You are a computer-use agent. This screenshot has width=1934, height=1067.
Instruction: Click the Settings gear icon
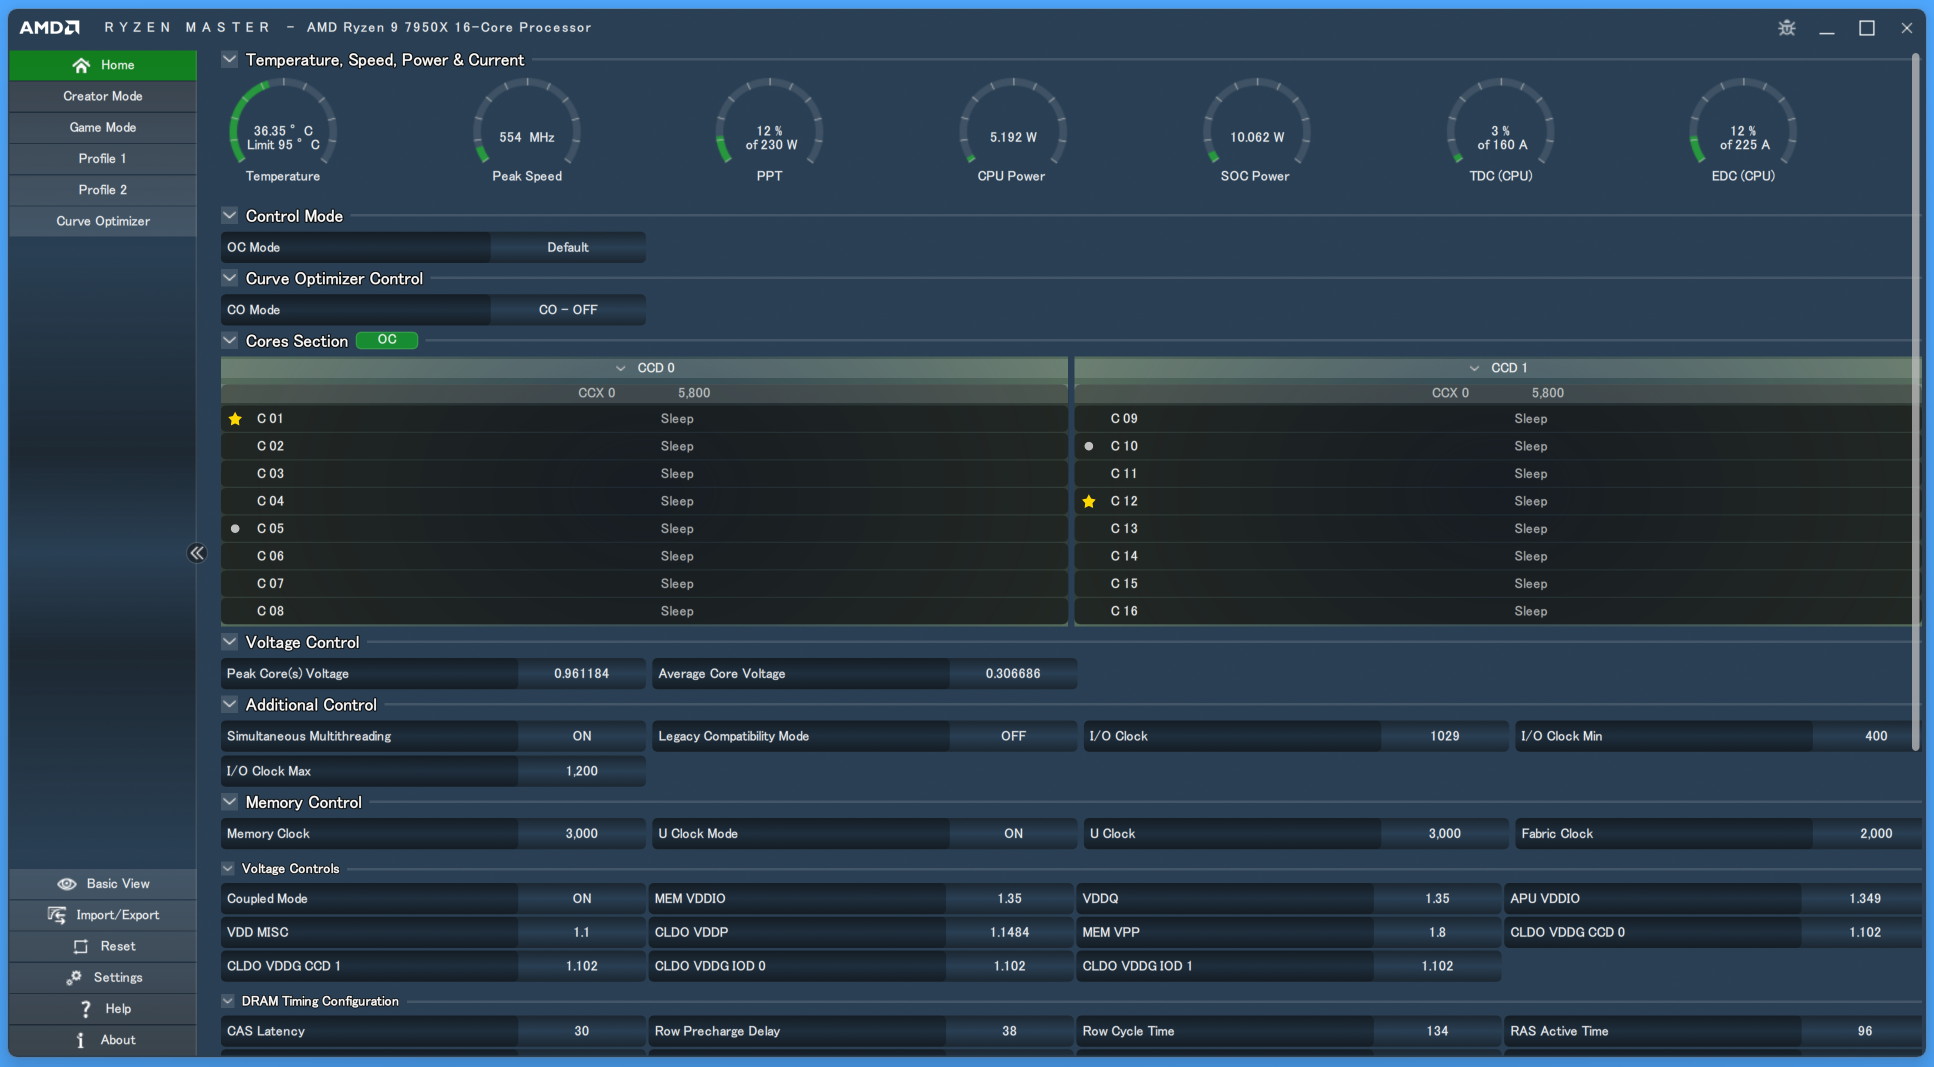(74, 977)
